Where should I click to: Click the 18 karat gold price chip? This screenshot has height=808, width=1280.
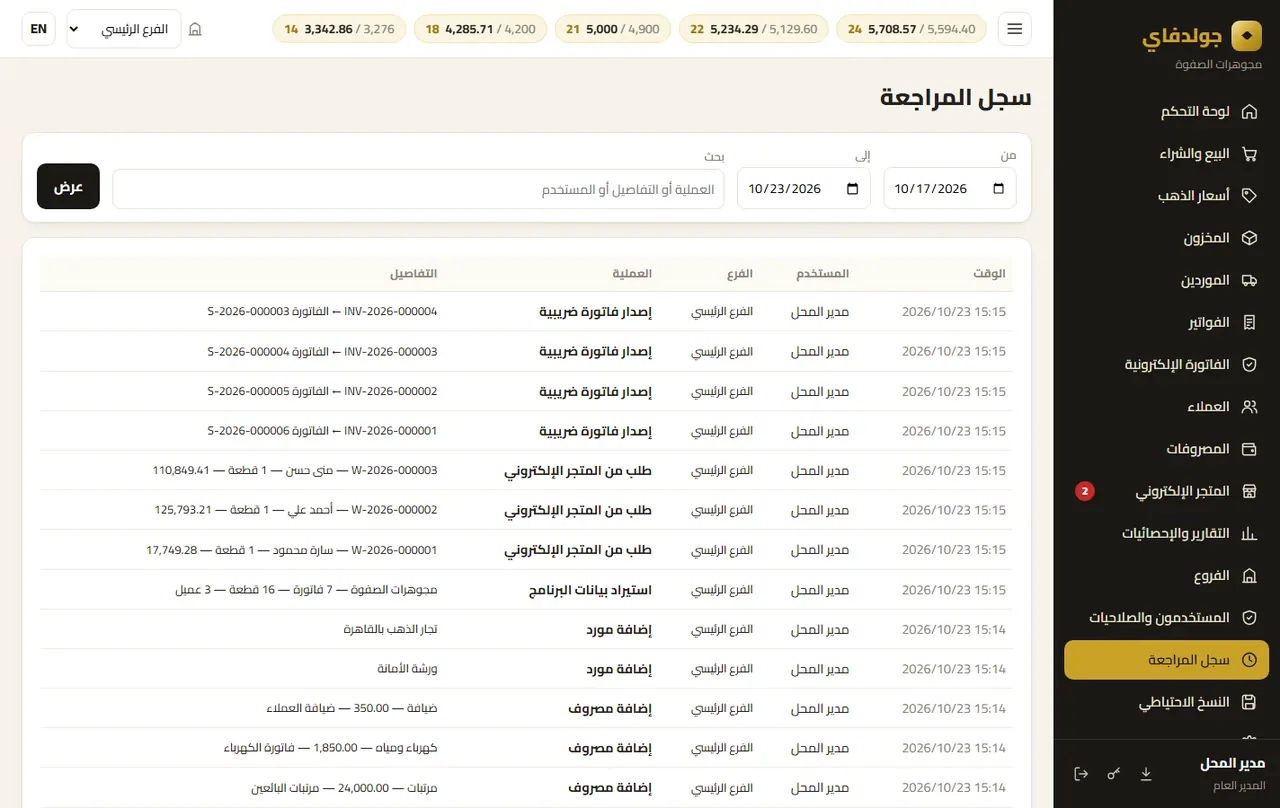click(480, 29)
